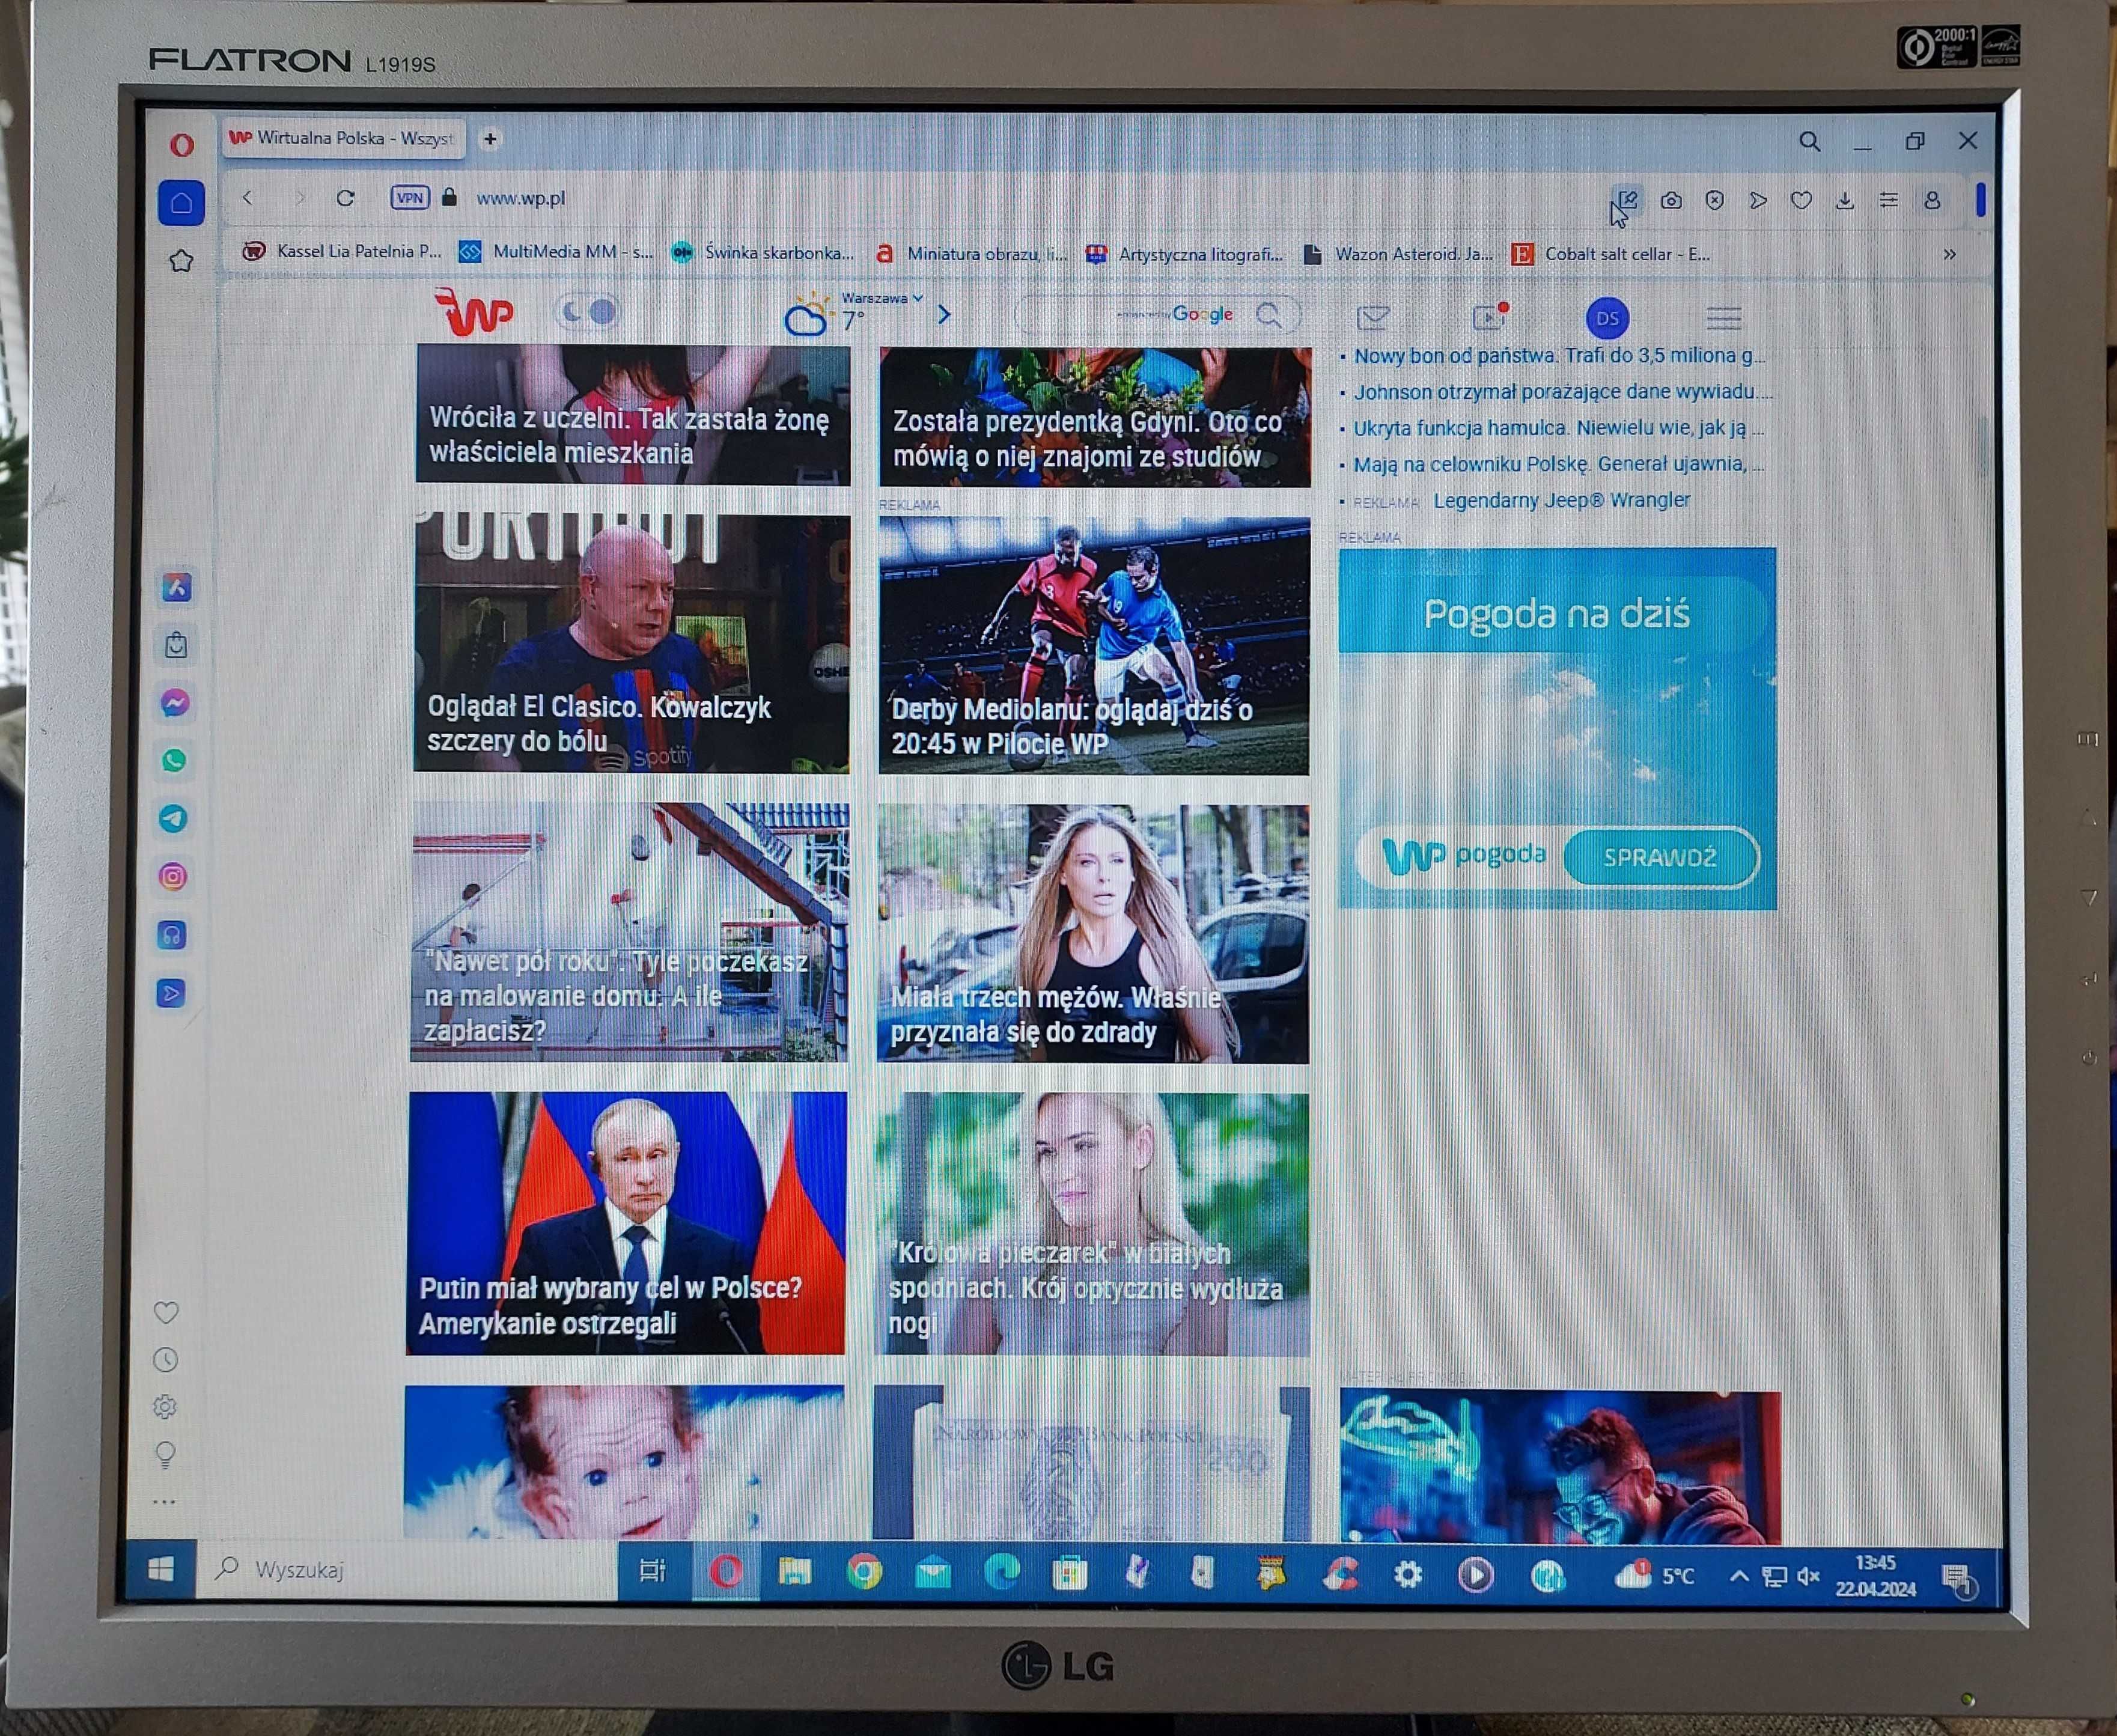Click the edit-page icon under the cursor

(1627, 200)
